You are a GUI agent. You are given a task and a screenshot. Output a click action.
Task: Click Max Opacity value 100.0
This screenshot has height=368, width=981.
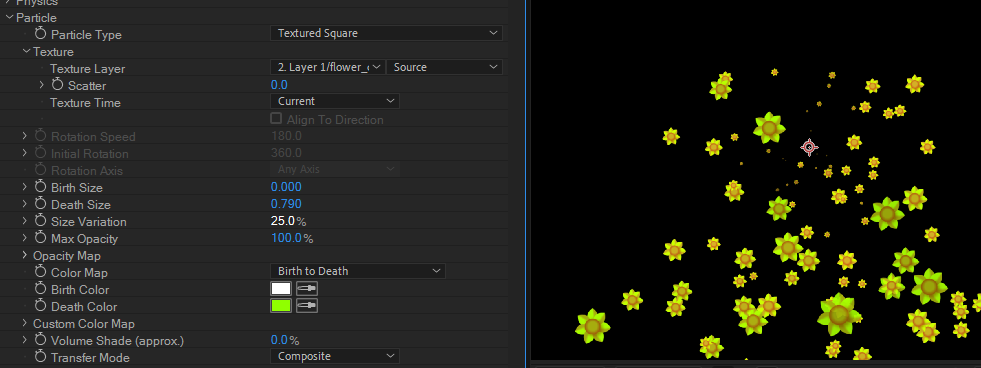(x=286, y=238)
